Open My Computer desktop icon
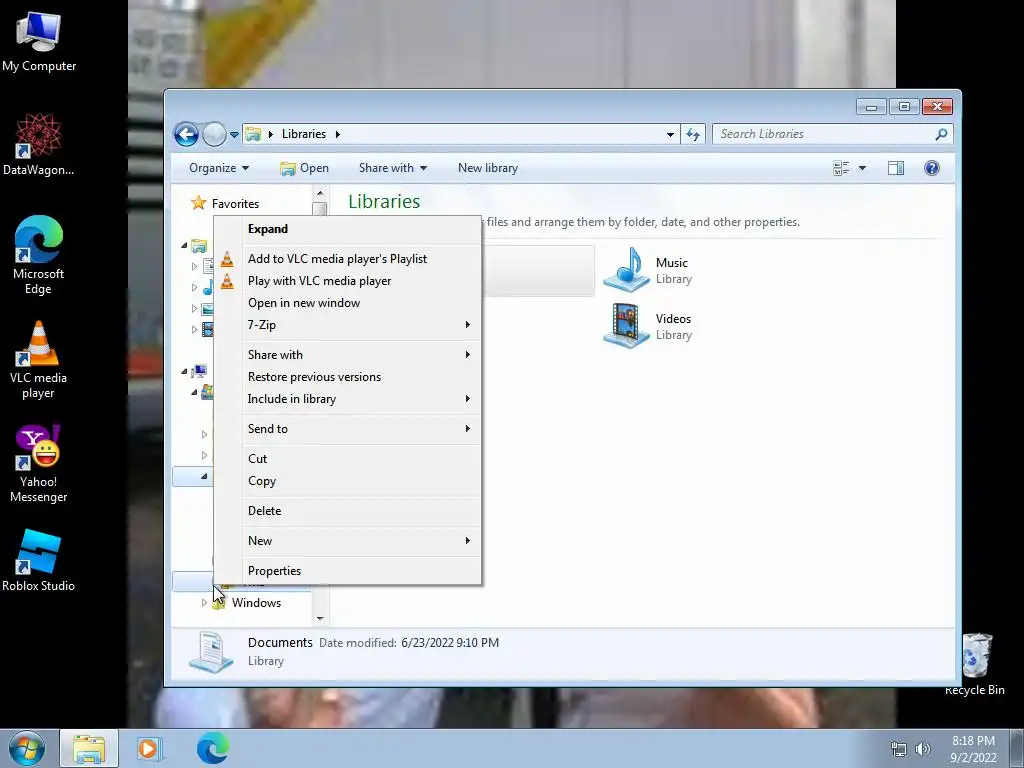 (x=39, y=42)
